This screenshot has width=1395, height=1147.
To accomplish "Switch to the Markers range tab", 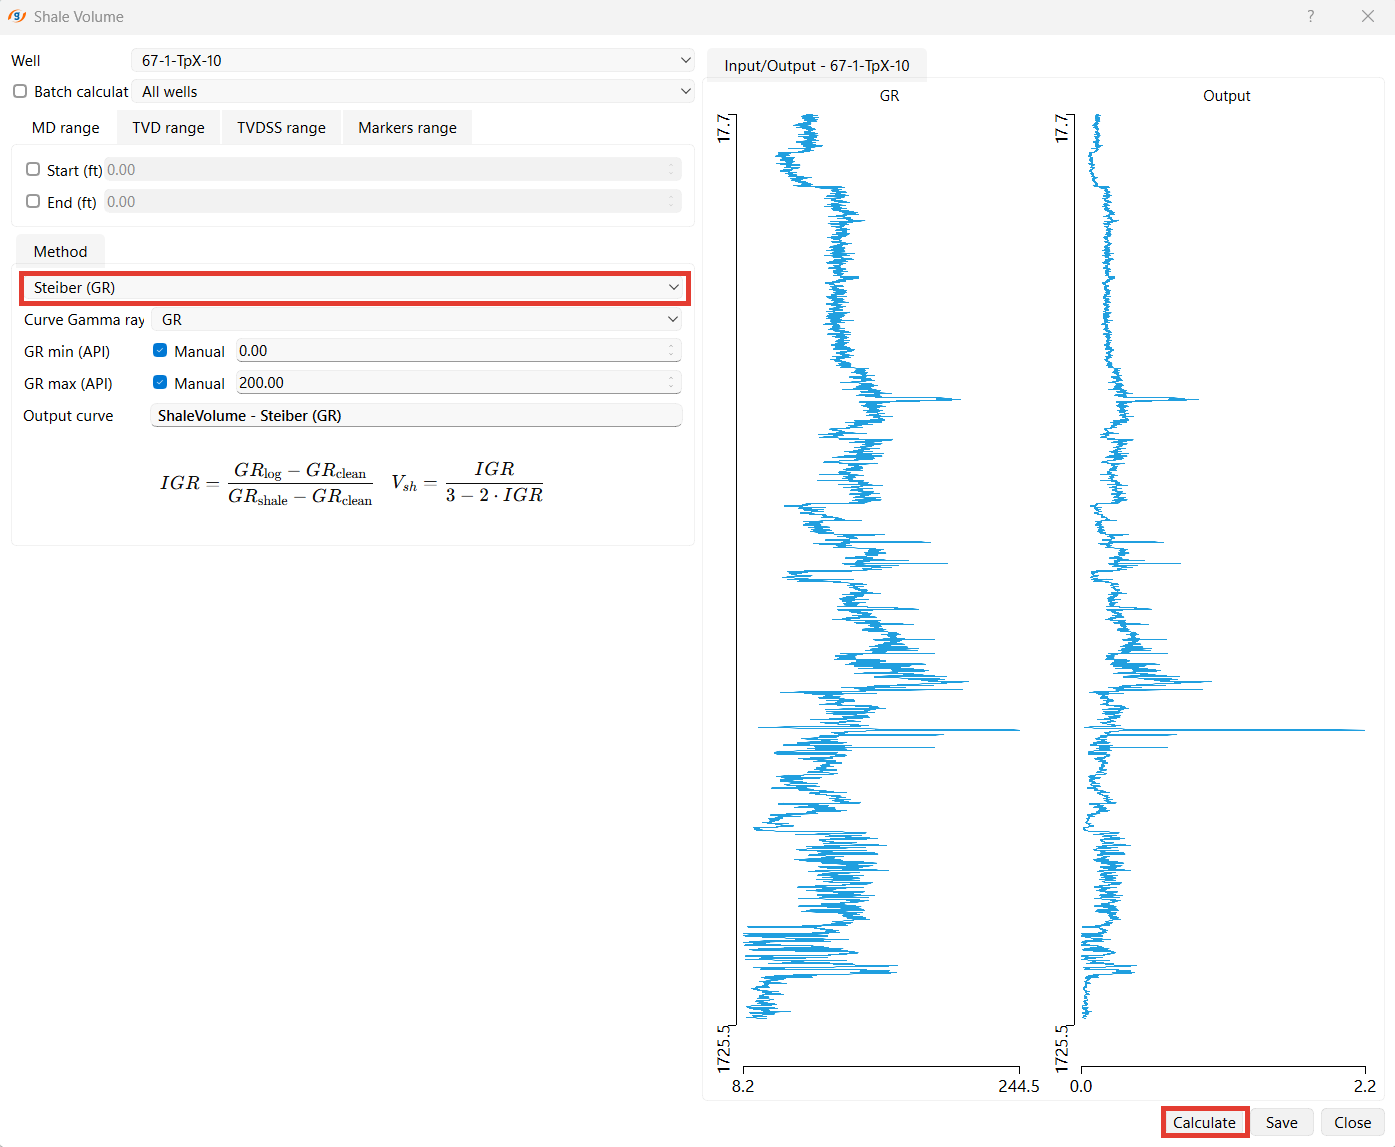I will pos(406,127).
